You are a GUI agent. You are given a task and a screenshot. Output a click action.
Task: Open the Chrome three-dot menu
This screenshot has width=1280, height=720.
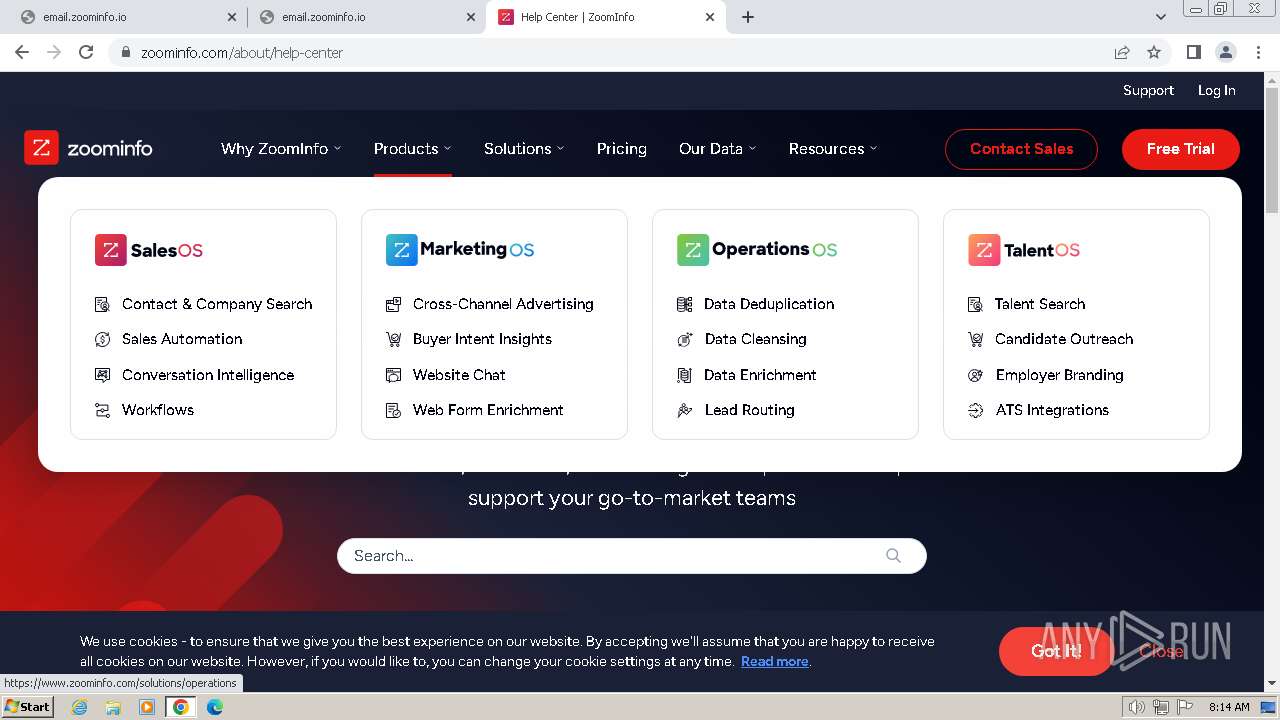(1258, 52)
